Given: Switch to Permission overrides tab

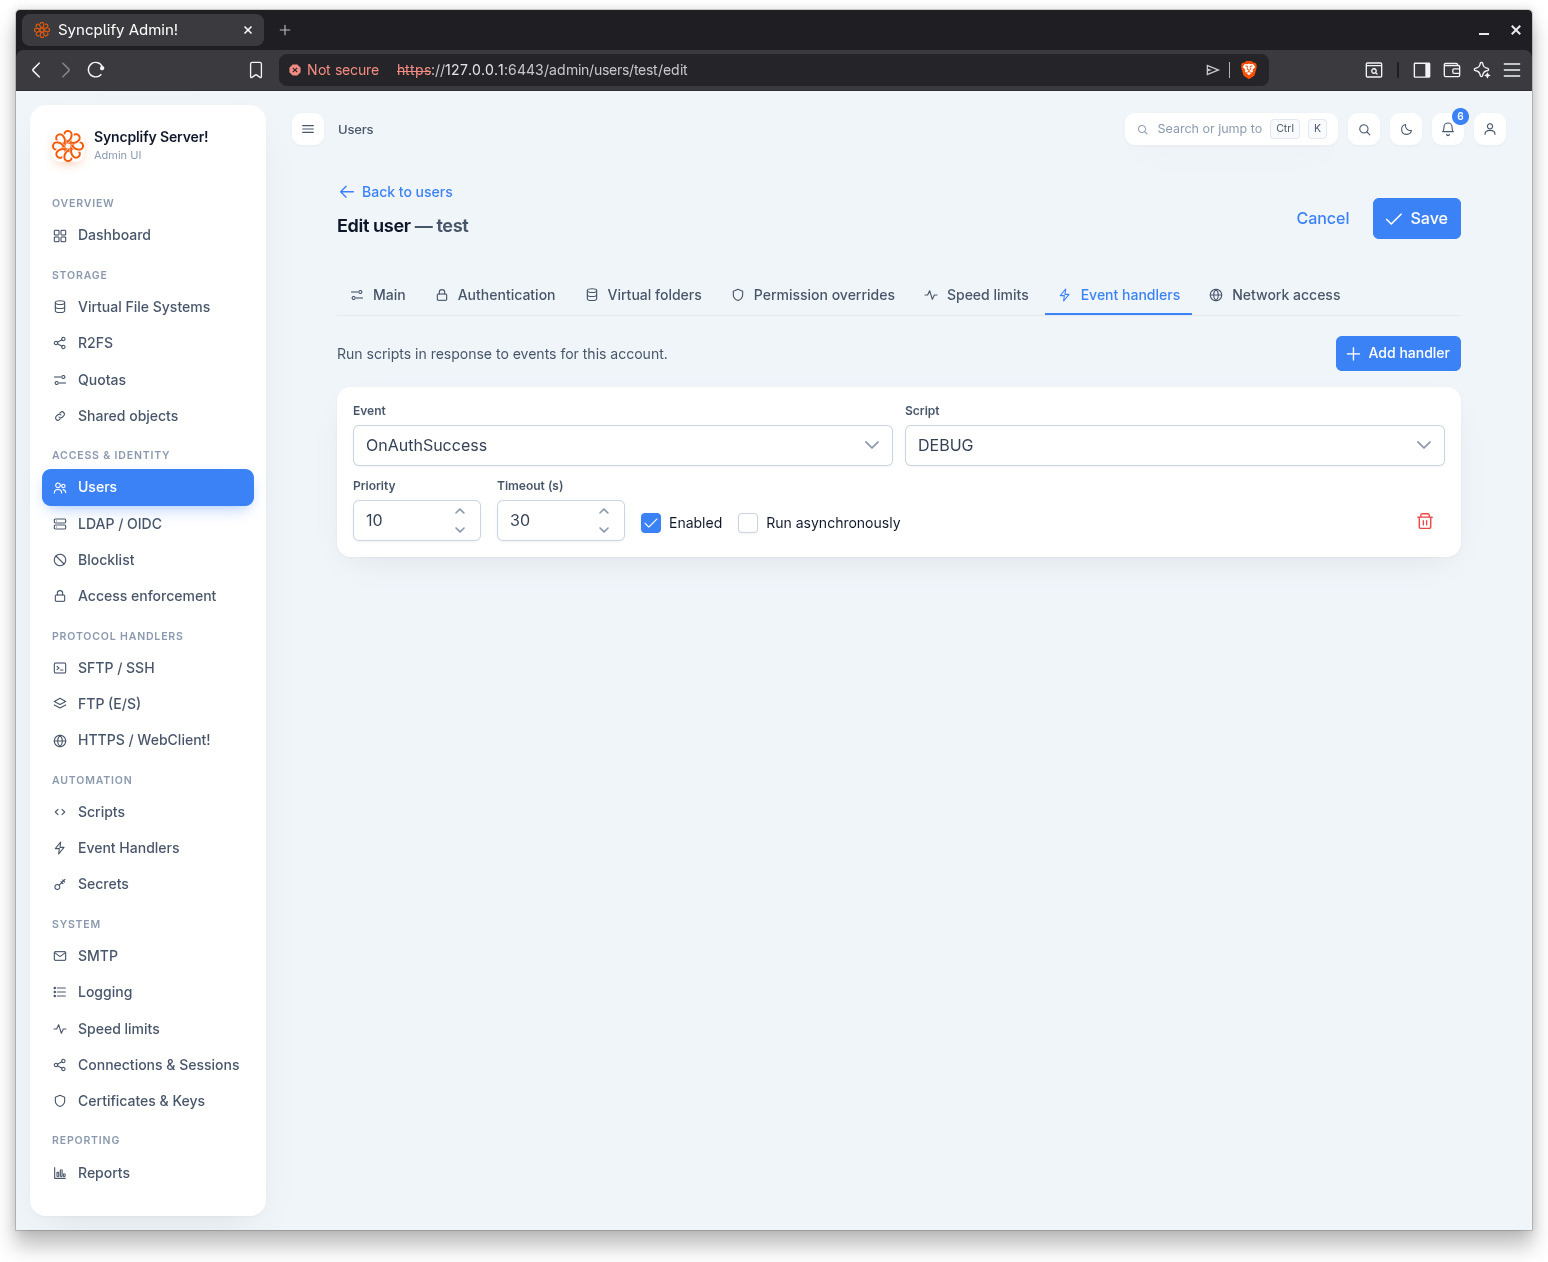Looking at the screenshot, I should click(813, 295).
